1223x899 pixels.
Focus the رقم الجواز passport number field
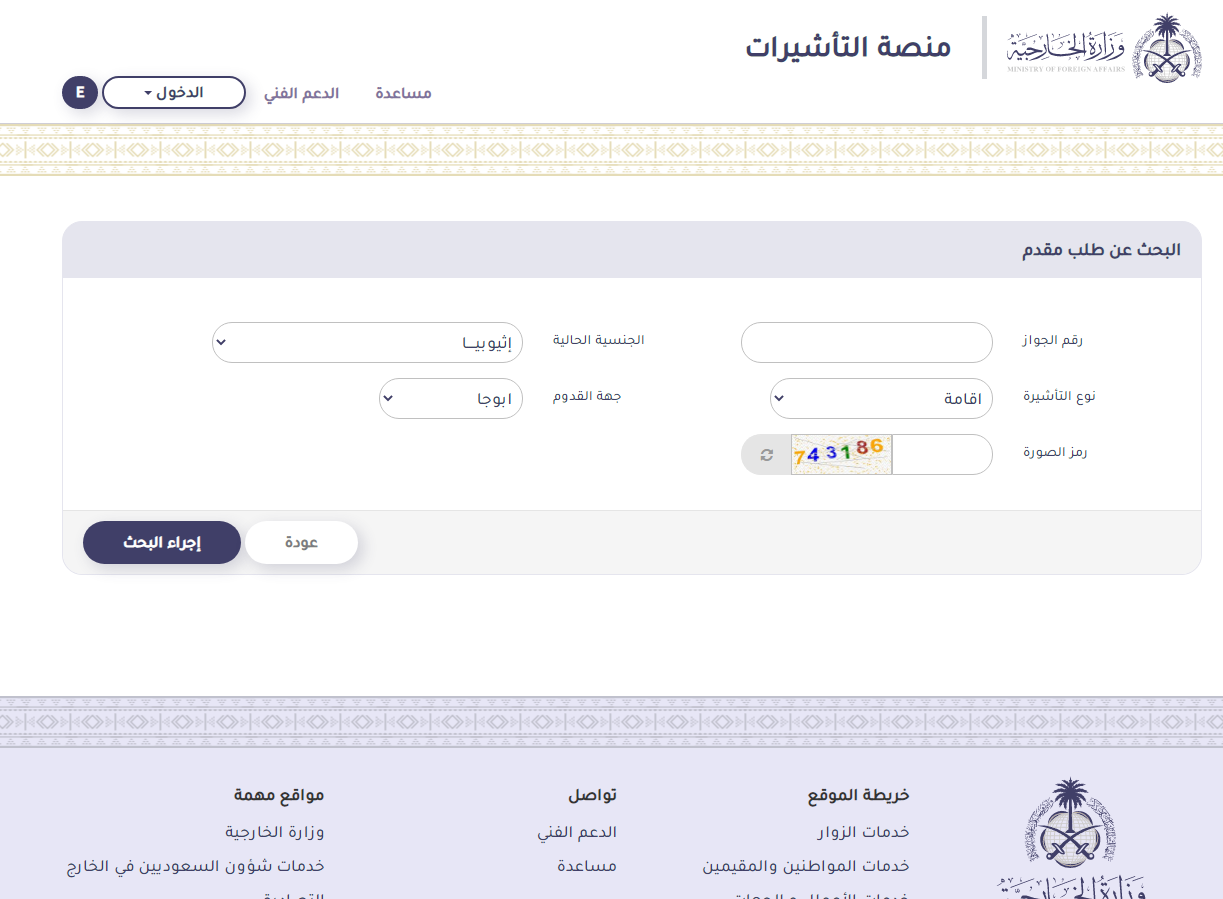(x=866, y=342)
